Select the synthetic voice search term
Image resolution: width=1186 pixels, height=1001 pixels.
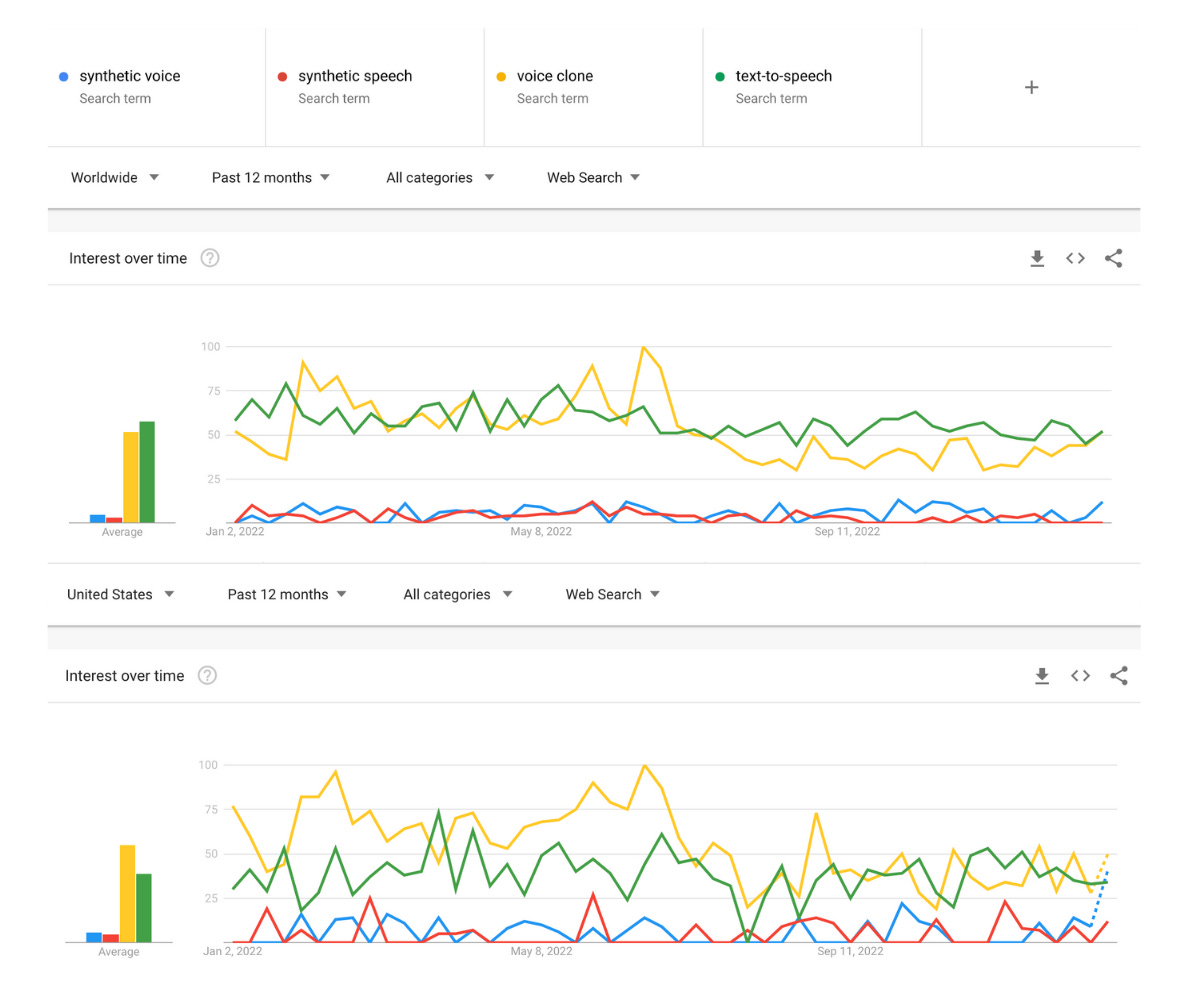tap(157, 87)
